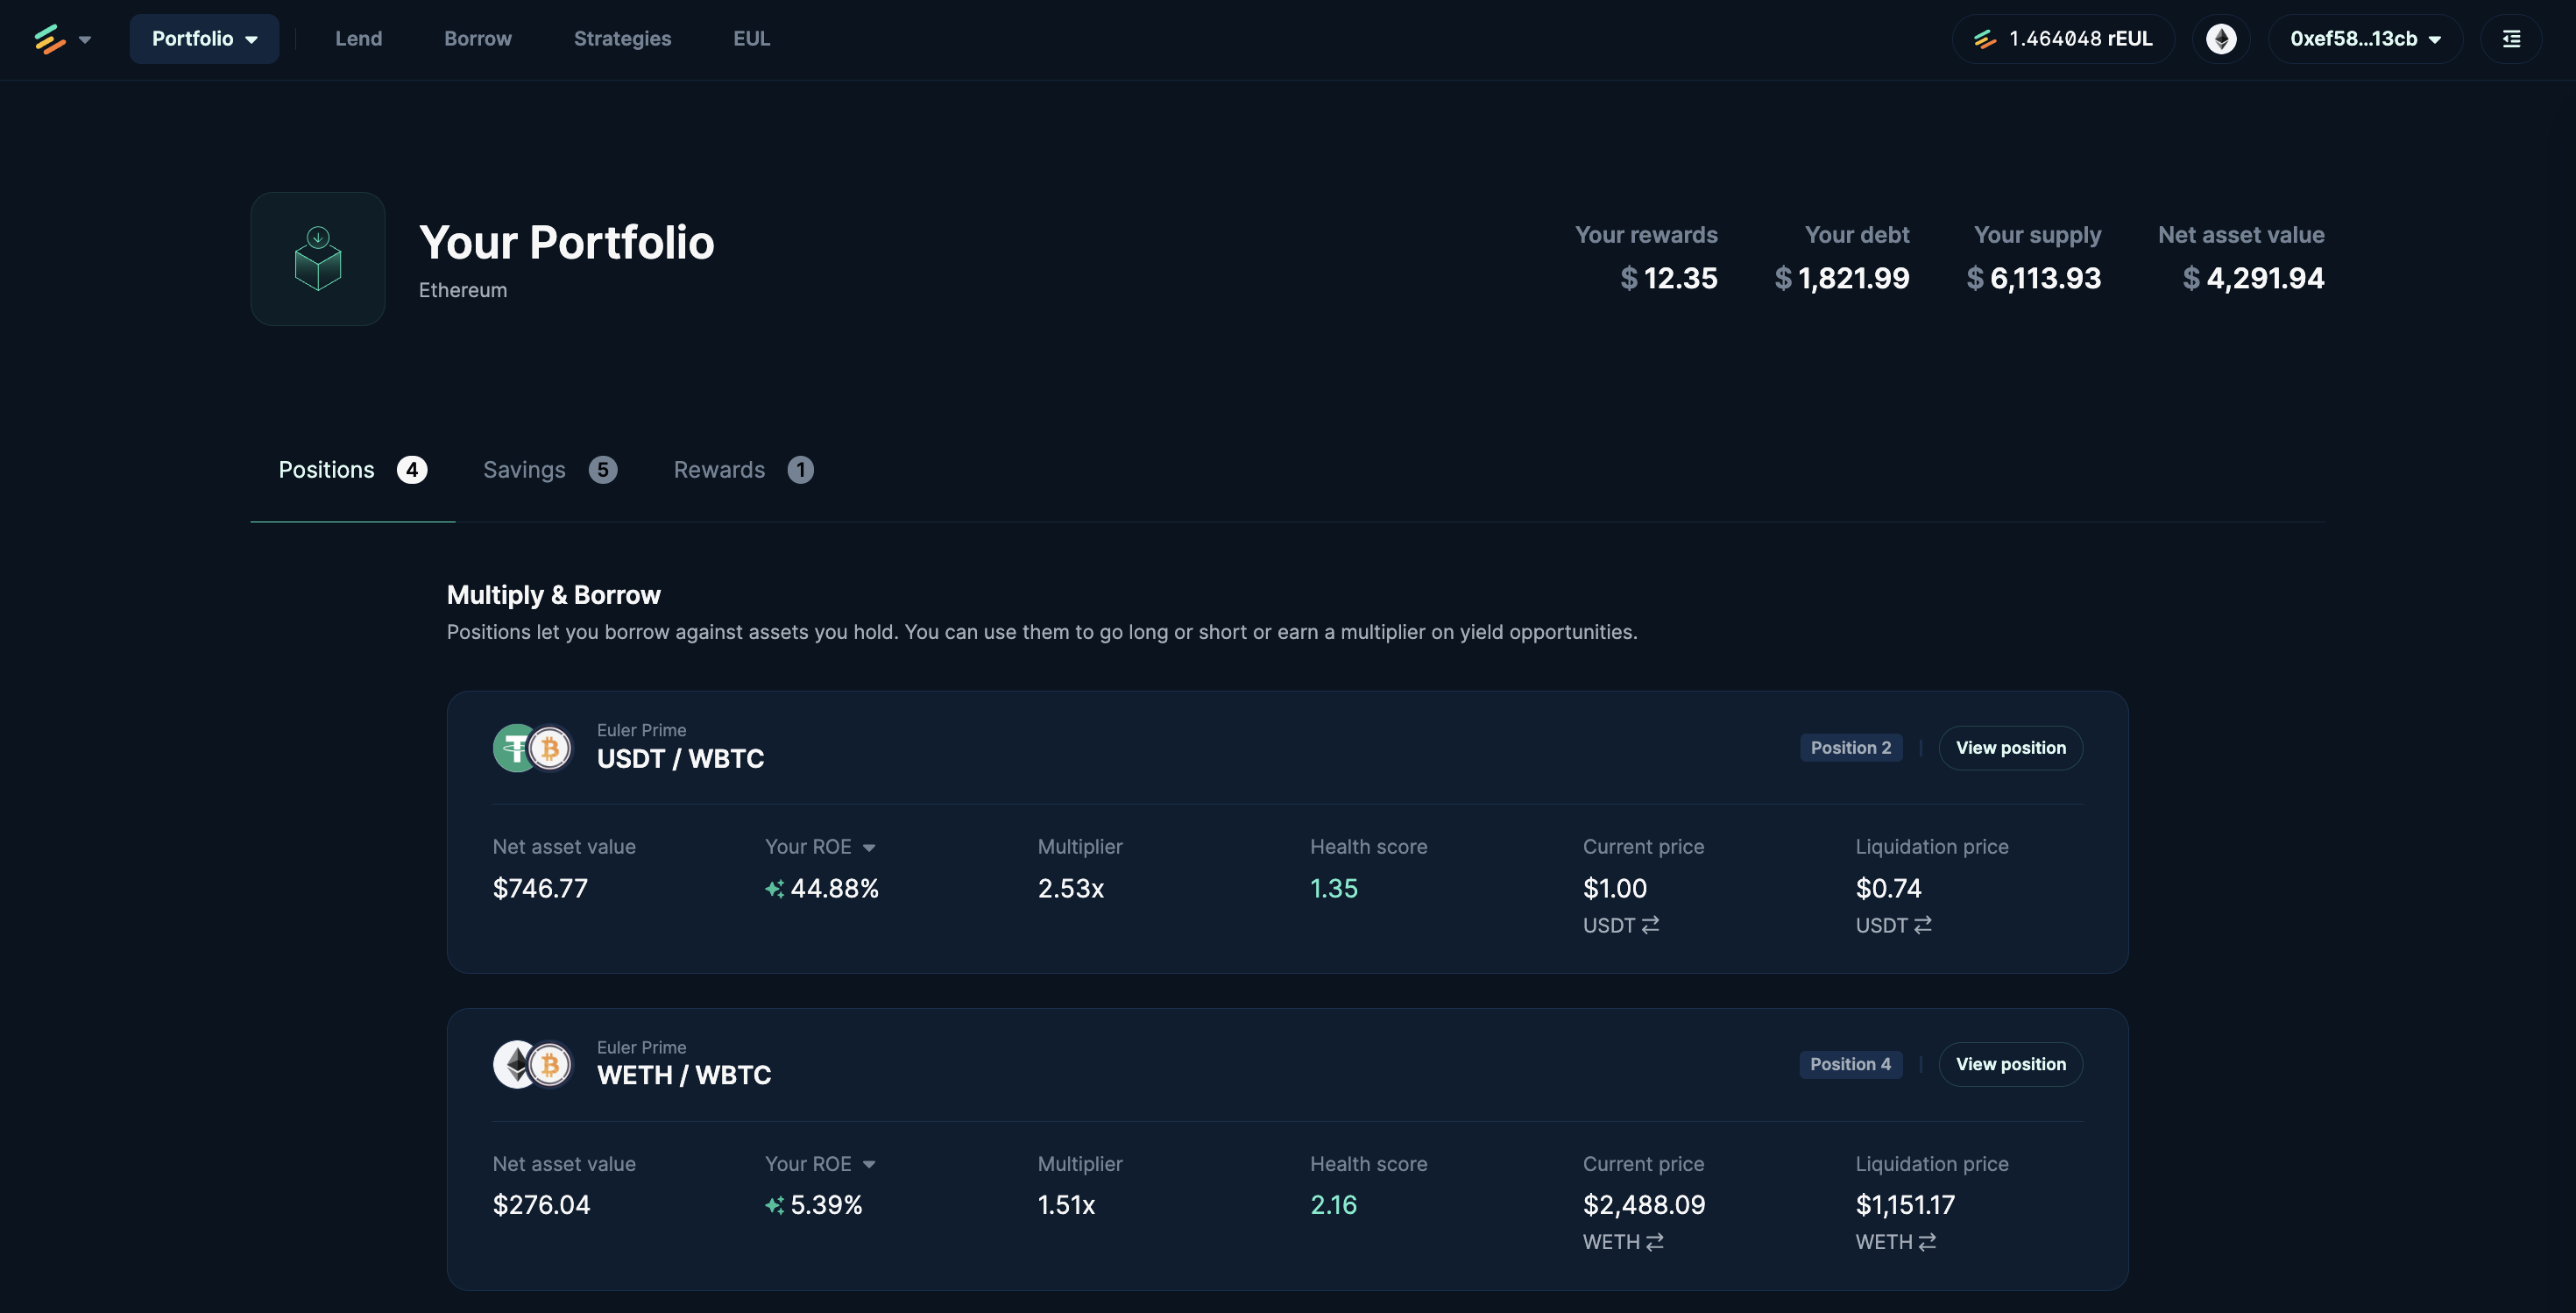
Task: Click the Ethereum network icon
Action: (2221, 39)
